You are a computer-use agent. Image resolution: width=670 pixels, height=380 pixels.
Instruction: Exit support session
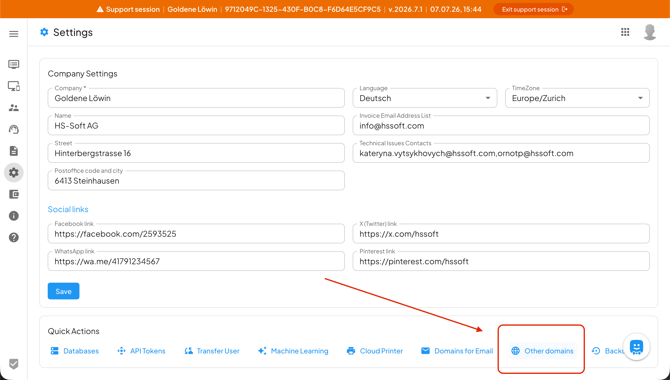click(534, 9)
